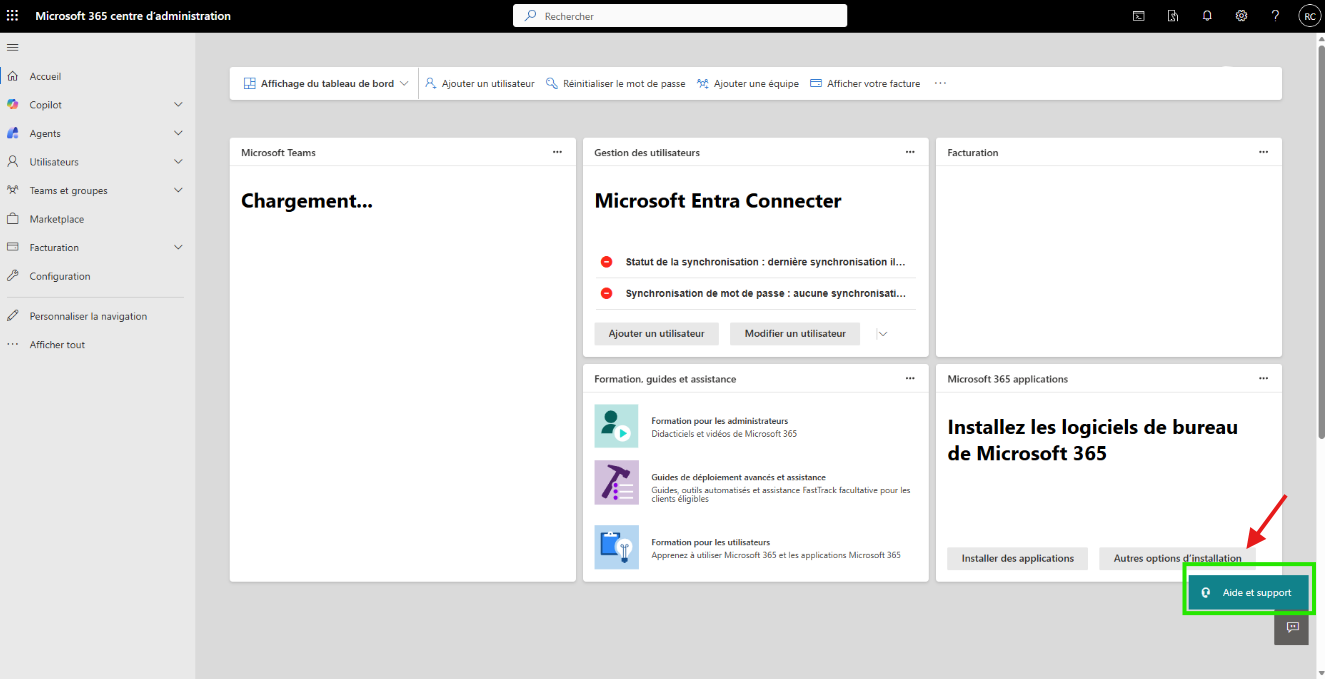Click the header icon left of the bell
Image resolution: width=1325 pixels, height=679 pixels.
coord(1173,16)
